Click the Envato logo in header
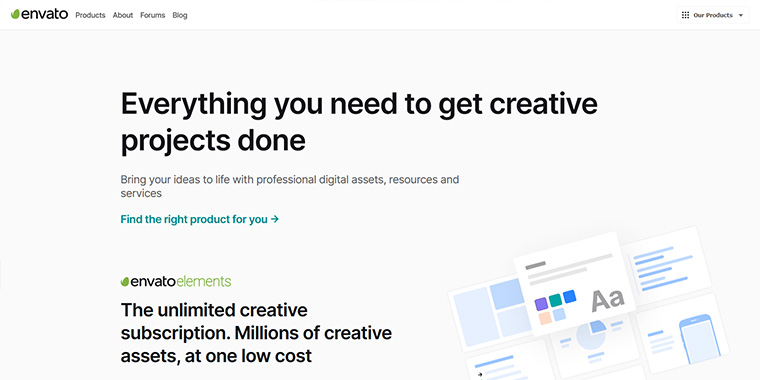Viewport: 760px width, 380px height. tap(39, 15)
